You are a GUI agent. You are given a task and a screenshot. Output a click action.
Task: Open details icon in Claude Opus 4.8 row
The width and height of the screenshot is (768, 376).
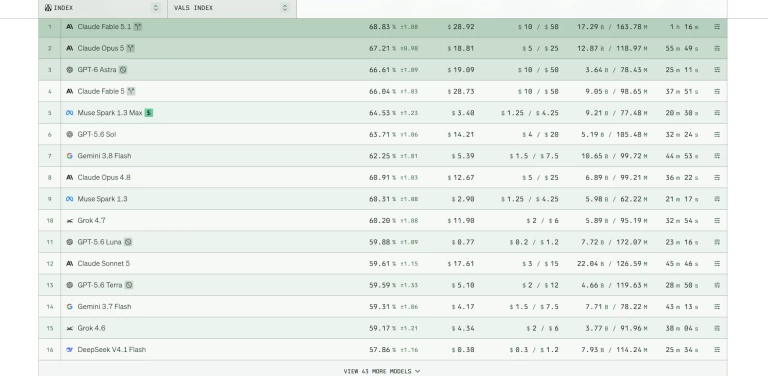click(x=717, y=178)
